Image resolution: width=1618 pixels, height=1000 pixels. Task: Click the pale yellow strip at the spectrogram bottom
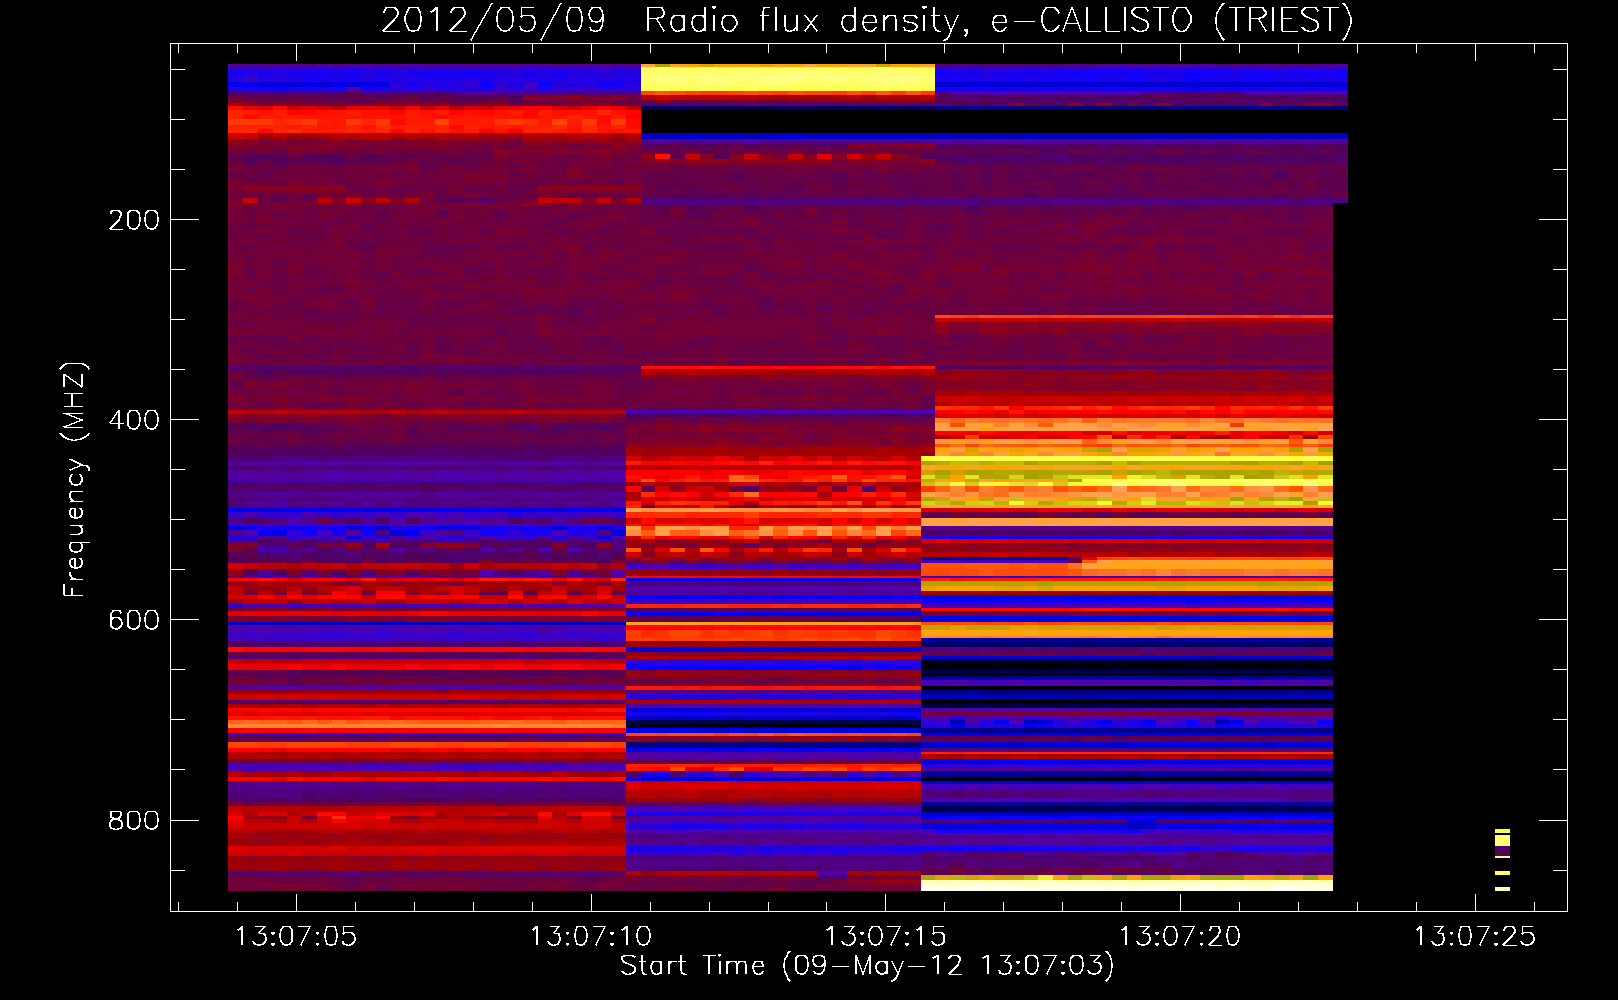coord(1127,883)
